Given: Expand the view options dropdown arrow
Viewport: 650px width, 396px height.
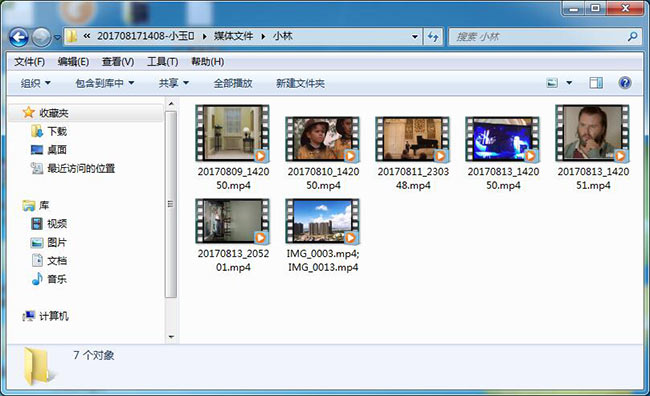Looking at the screenshot, I should (569, 83).
